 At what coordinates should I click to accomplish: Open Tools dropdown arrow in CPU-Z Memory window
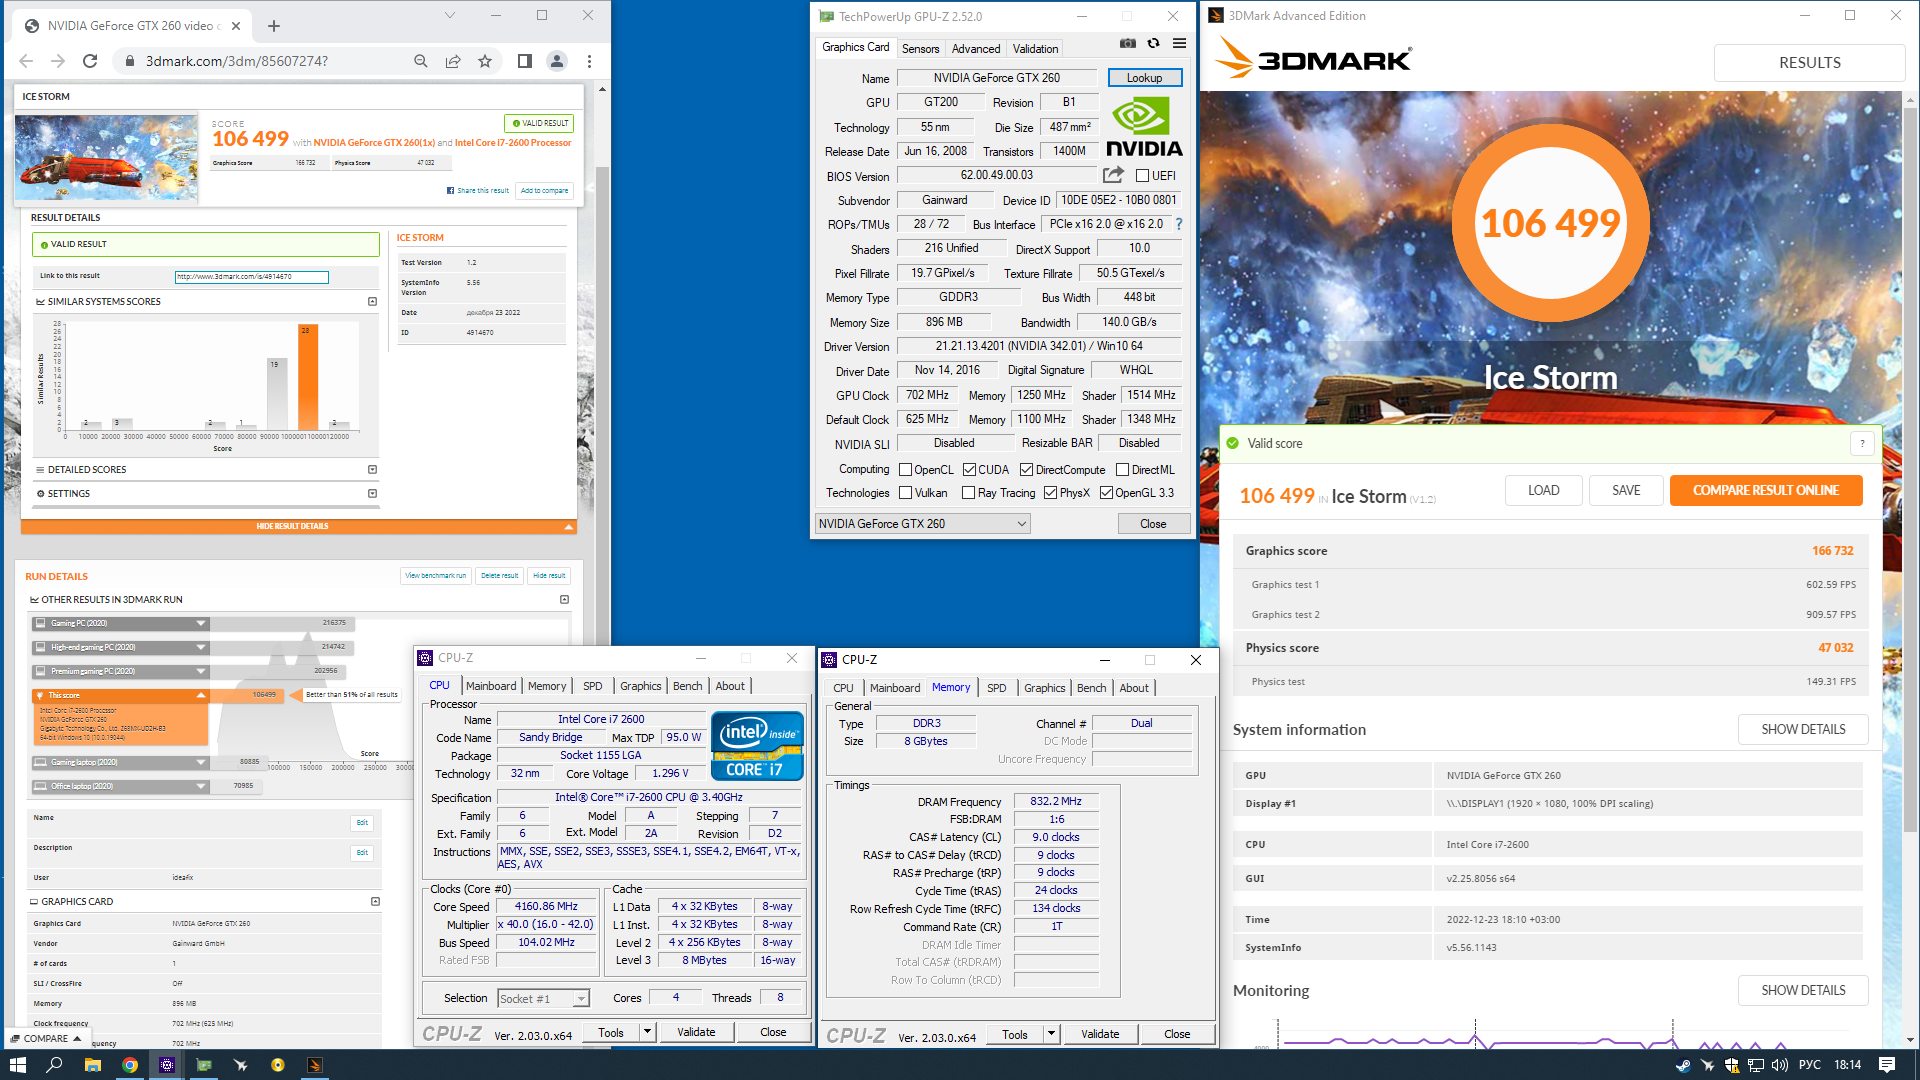point(1051,1034)
